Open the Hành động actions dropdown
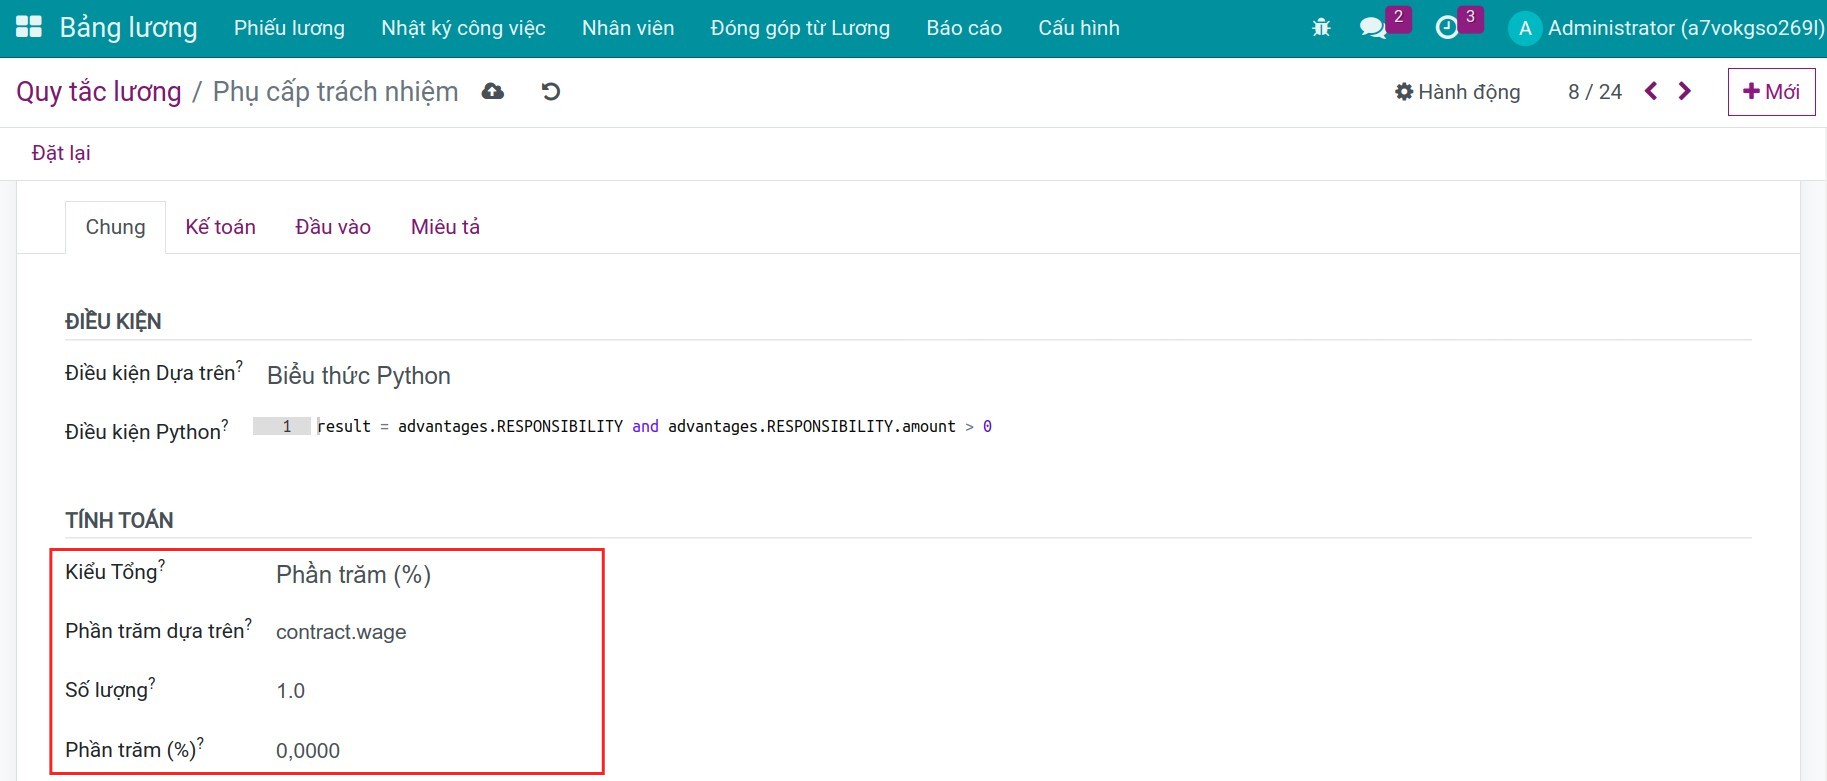 (x=1457, y=92)
